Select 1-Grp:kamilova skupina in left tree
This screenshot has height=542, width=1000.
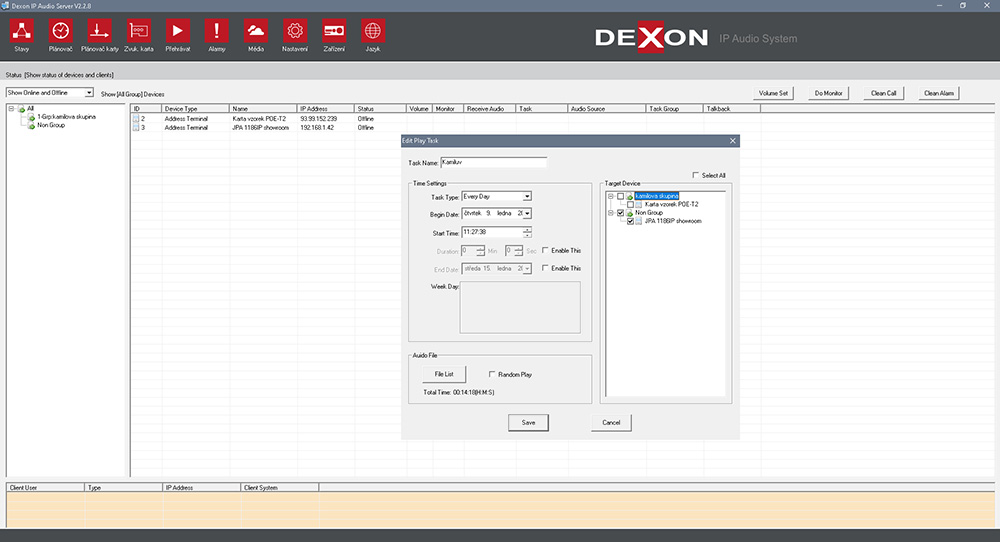tap(66, 117)
